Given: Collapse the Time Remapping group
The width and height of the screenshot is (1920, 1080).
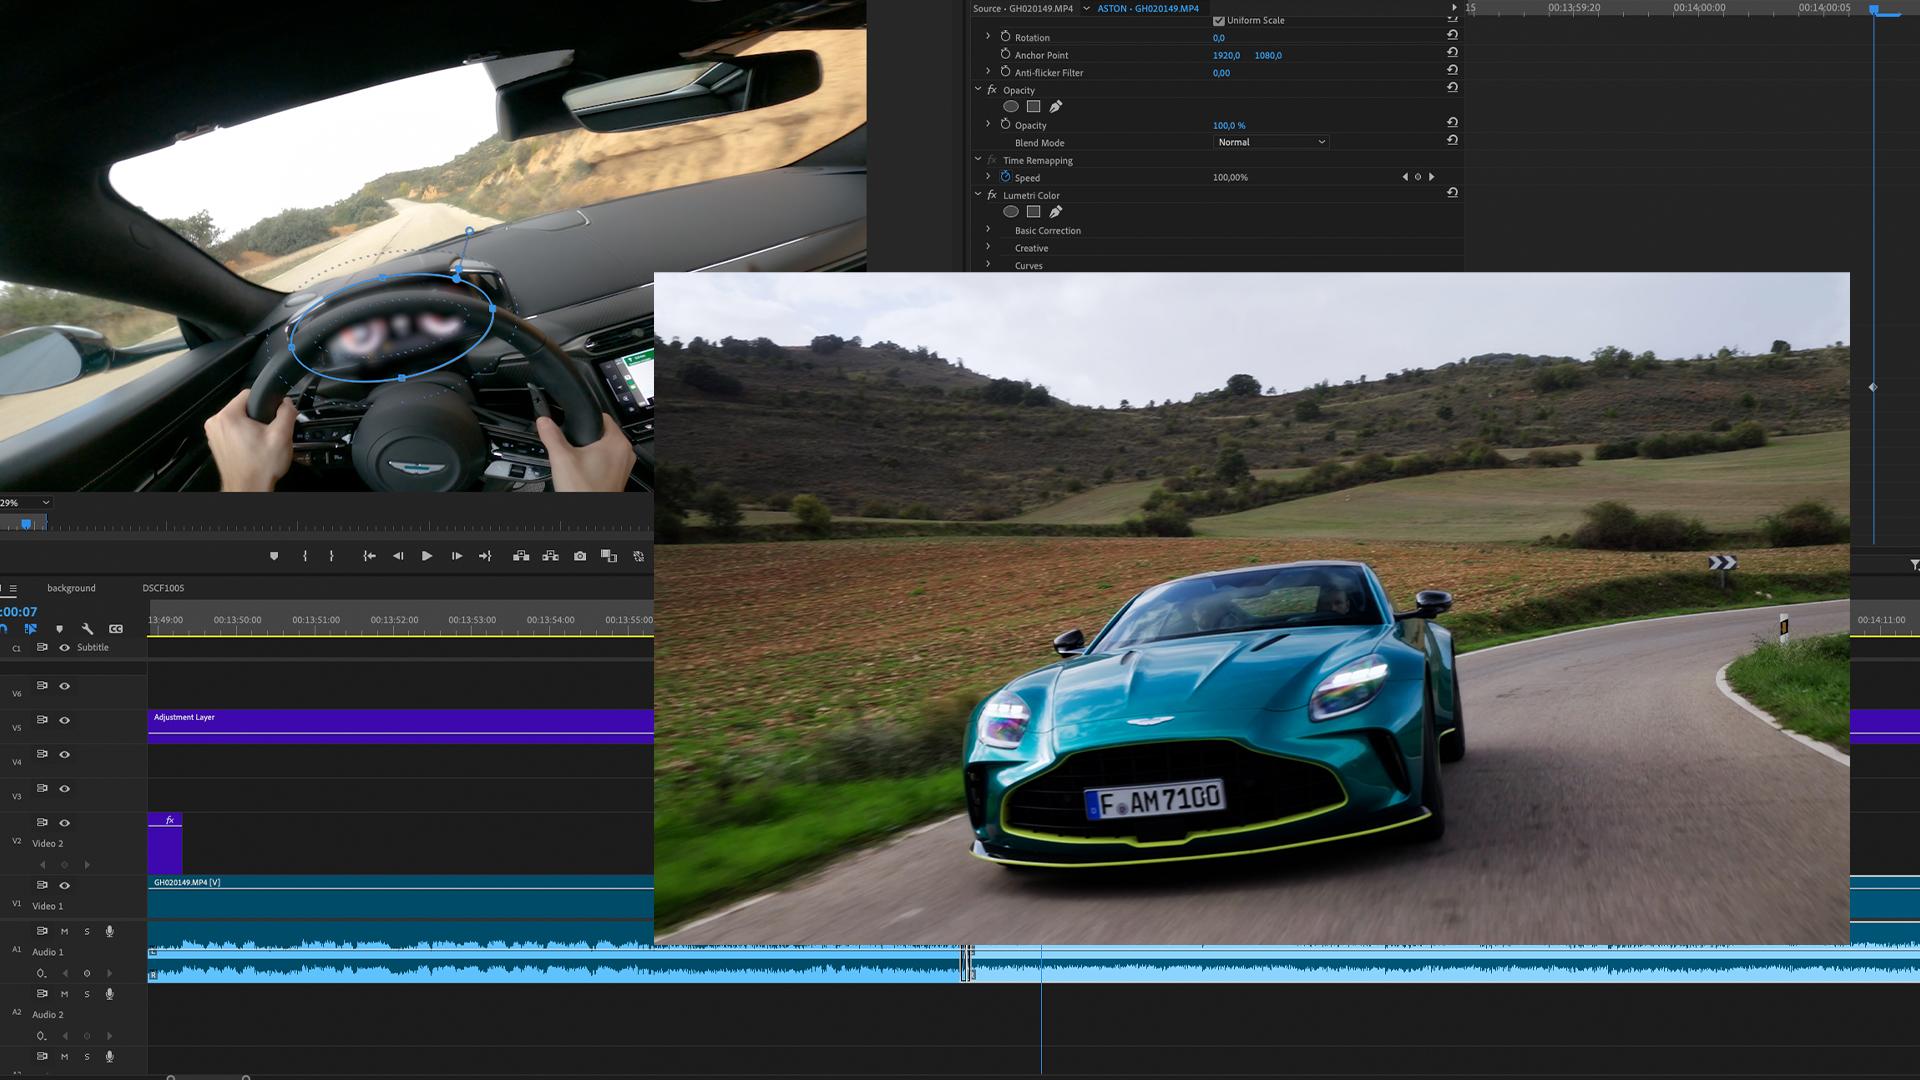Looking at the screenshot, I should point(978,159).
